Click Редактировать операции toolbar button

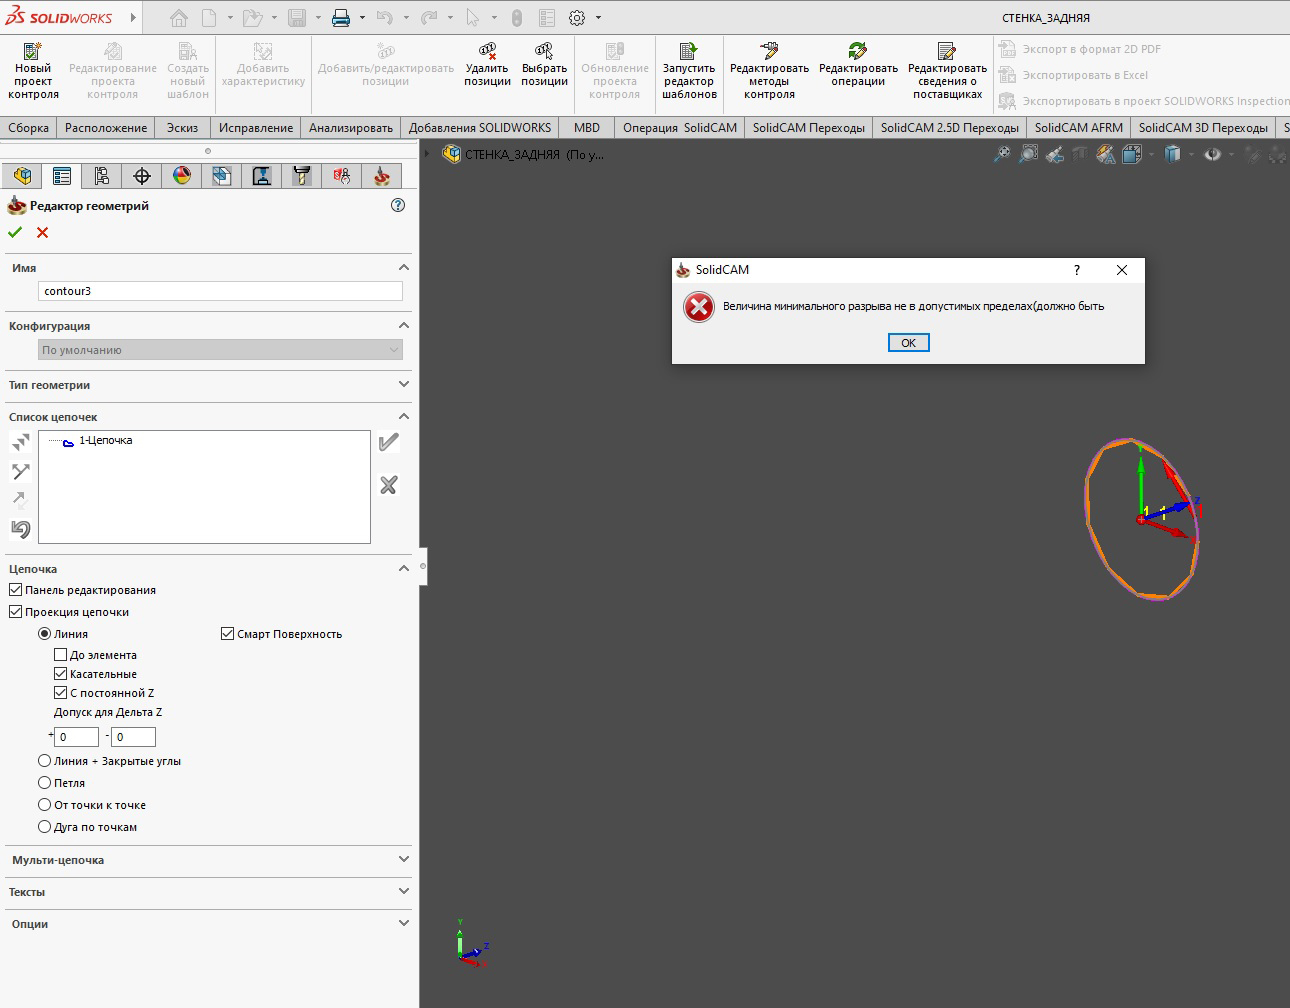858,65
